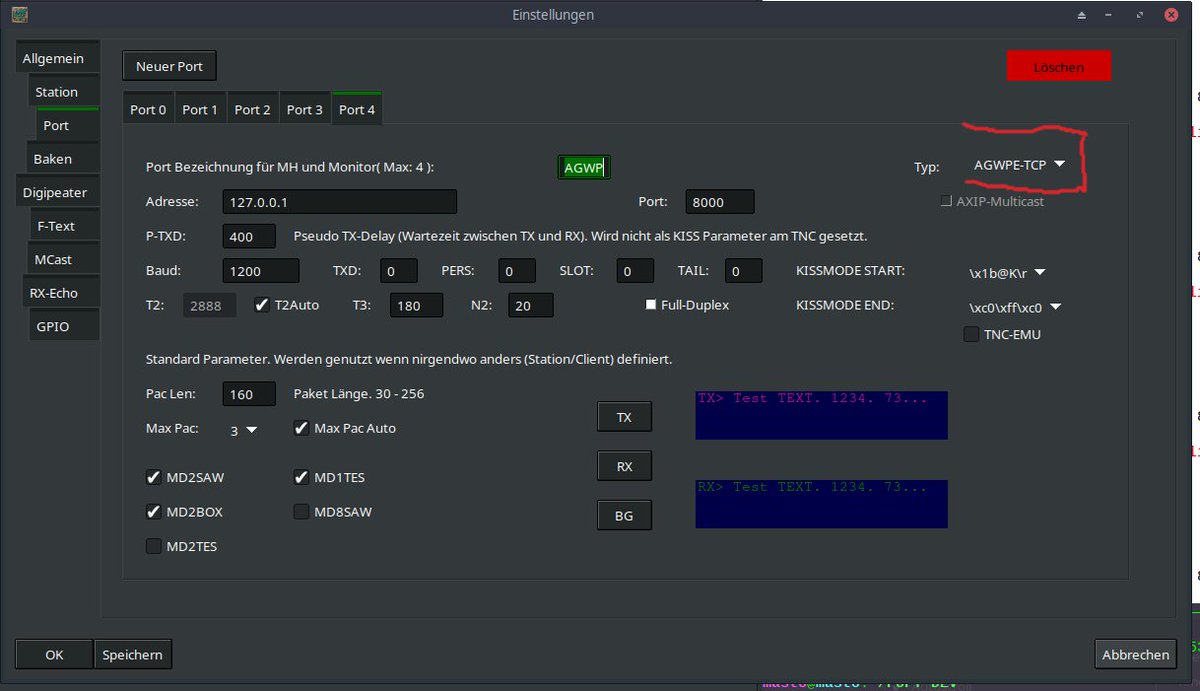Click the Neuer Port button
1200x691 pixels.
tap(169, 65)
